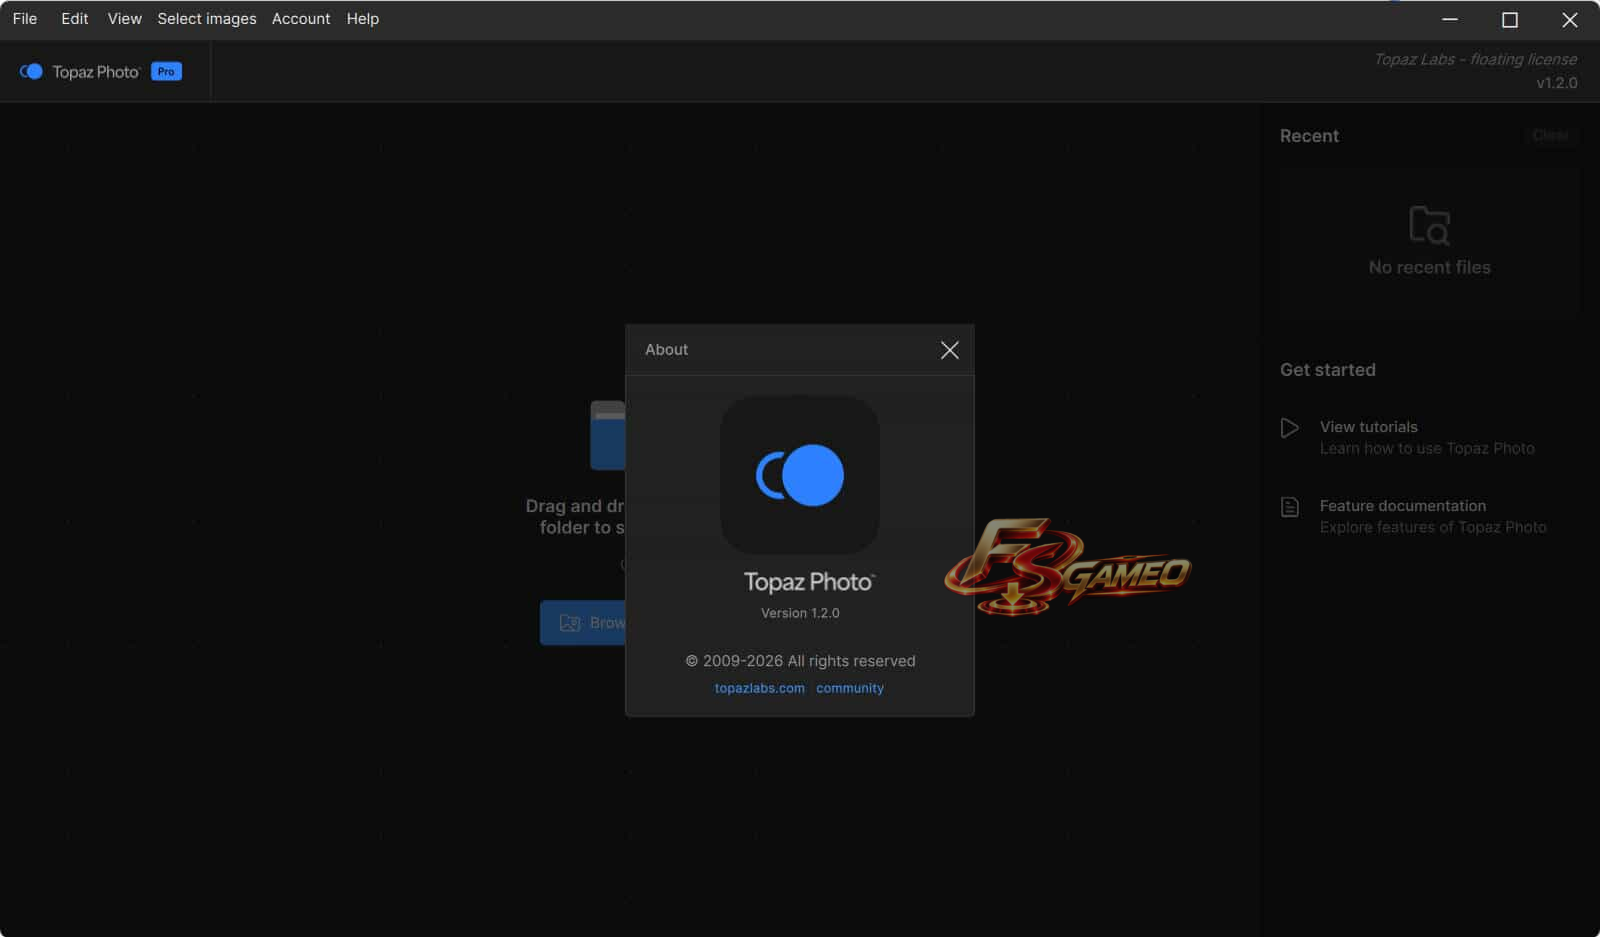Maximize the Topaz Photo window
This screenshot has width=1600, height=937.
tap(1510, 19)
